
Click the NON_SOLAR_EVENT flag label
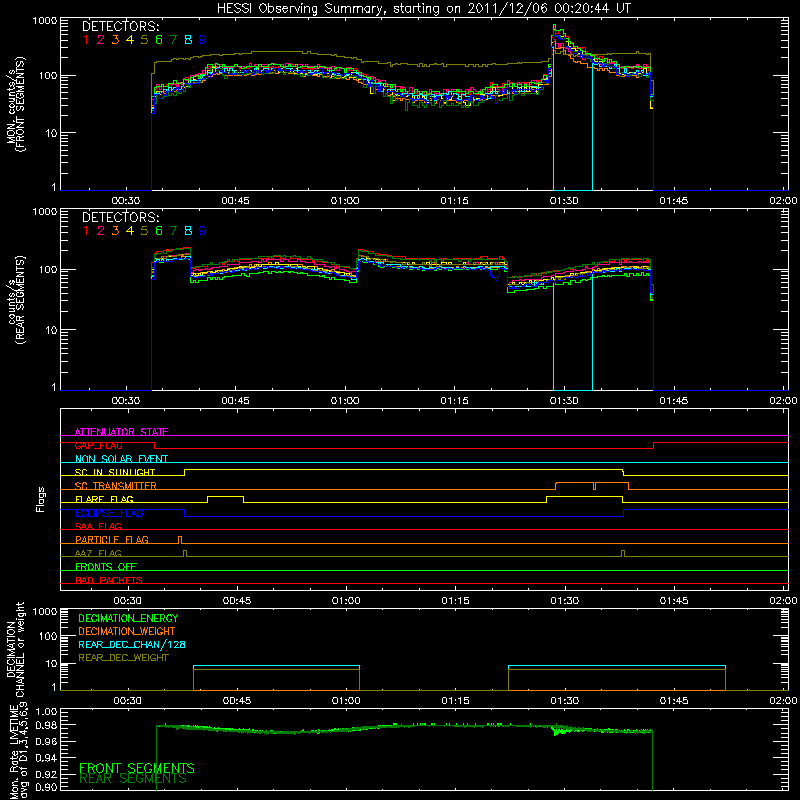click(x=121, y=459)
